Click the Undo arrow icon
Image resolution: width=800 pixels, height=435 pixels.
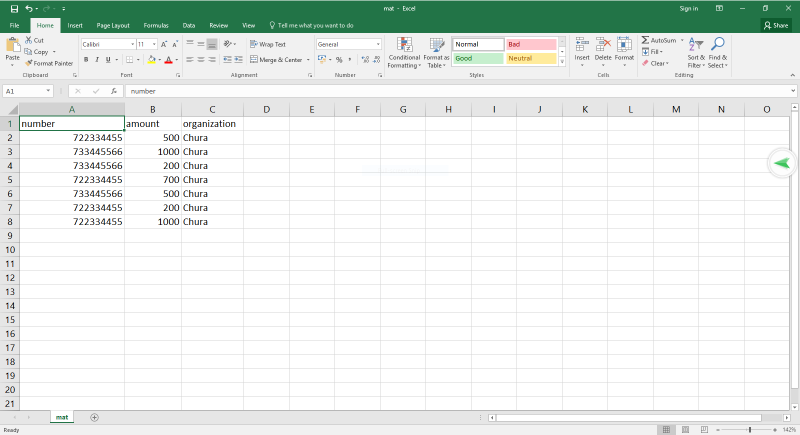pyautogui.click(x=29, y=9)
